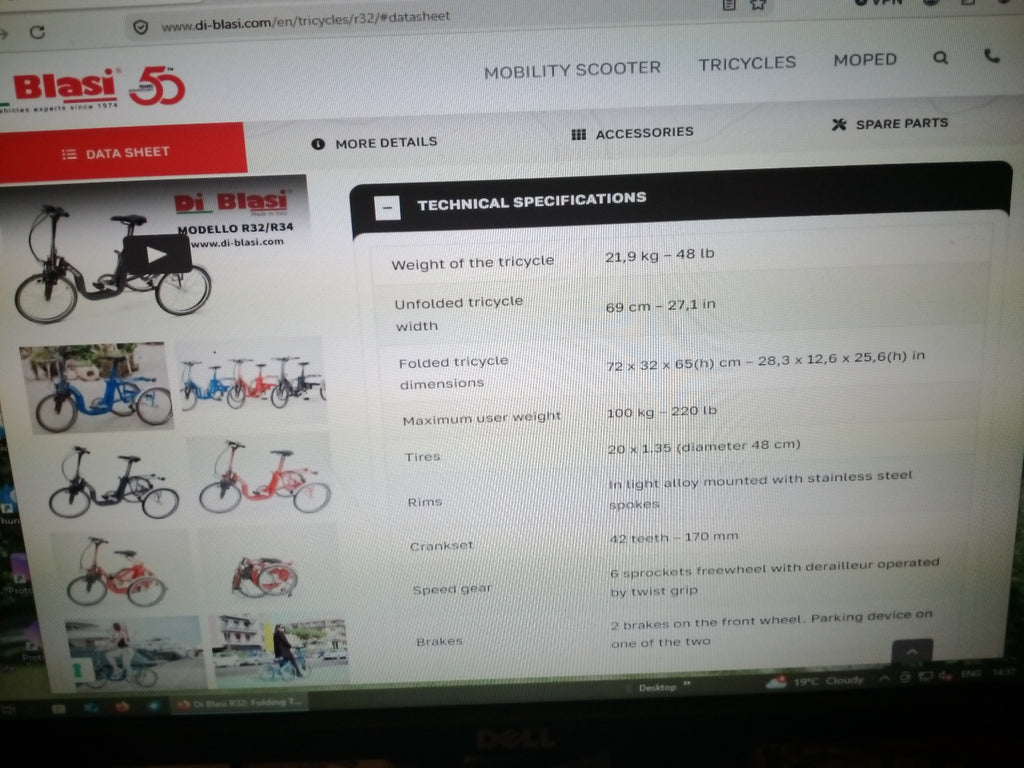Viewport: 1024px width, 768px height.
Task: Click the back-to-top arrow button
Action: pos(912,652)
